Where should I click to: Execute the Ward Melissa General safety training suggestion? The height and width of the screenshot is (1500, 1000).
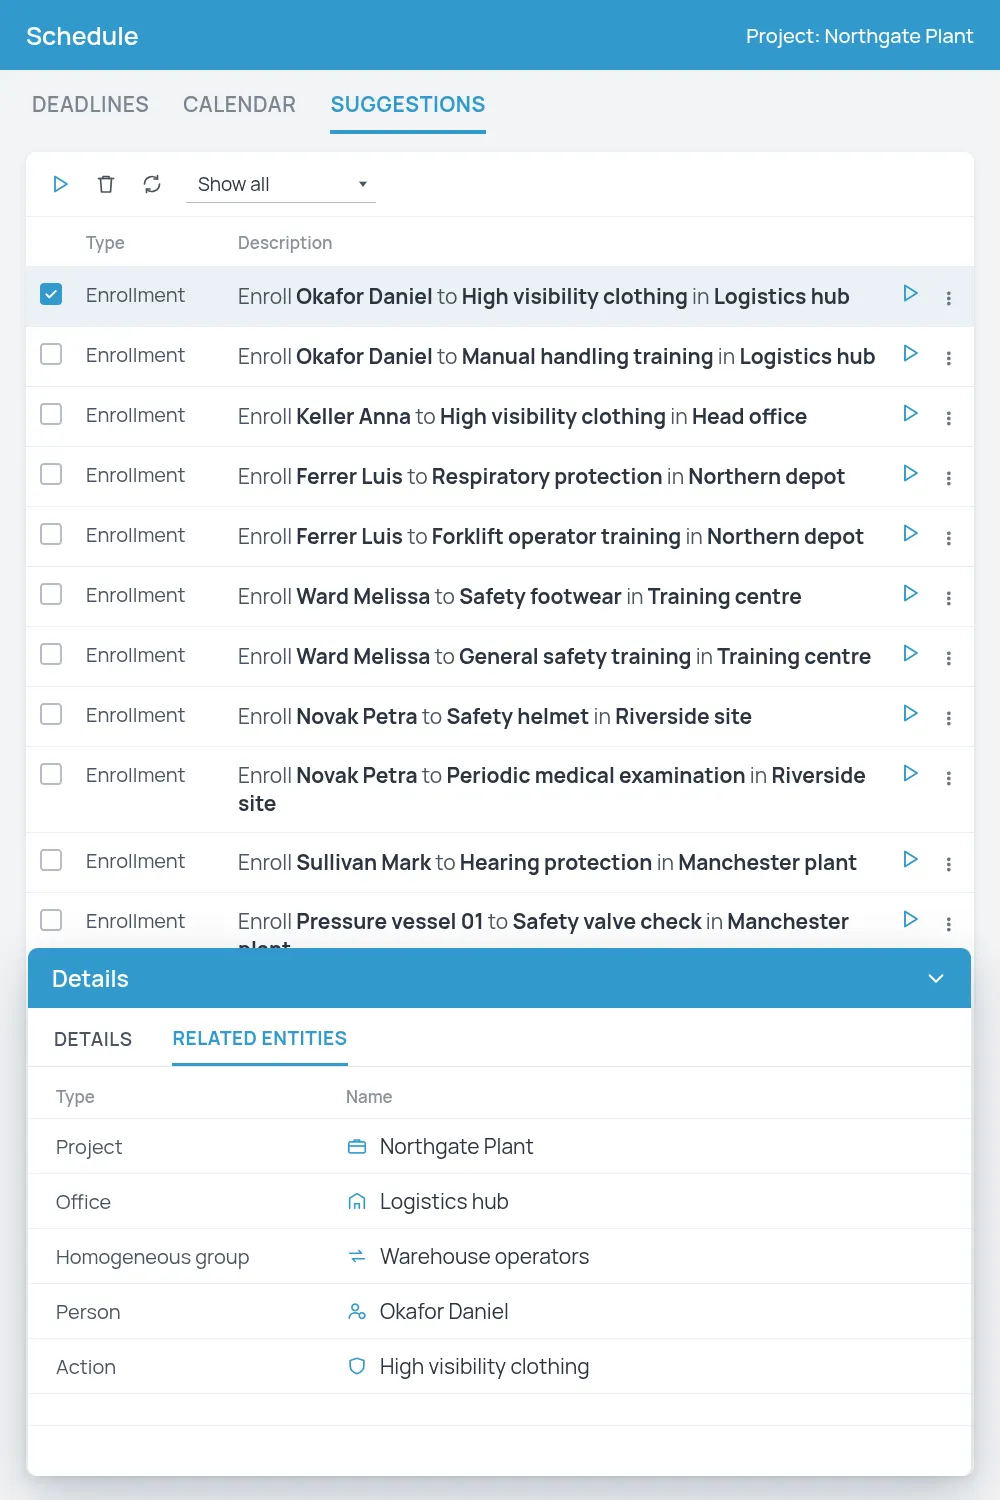pyautogui.click(x=910, y=653)
